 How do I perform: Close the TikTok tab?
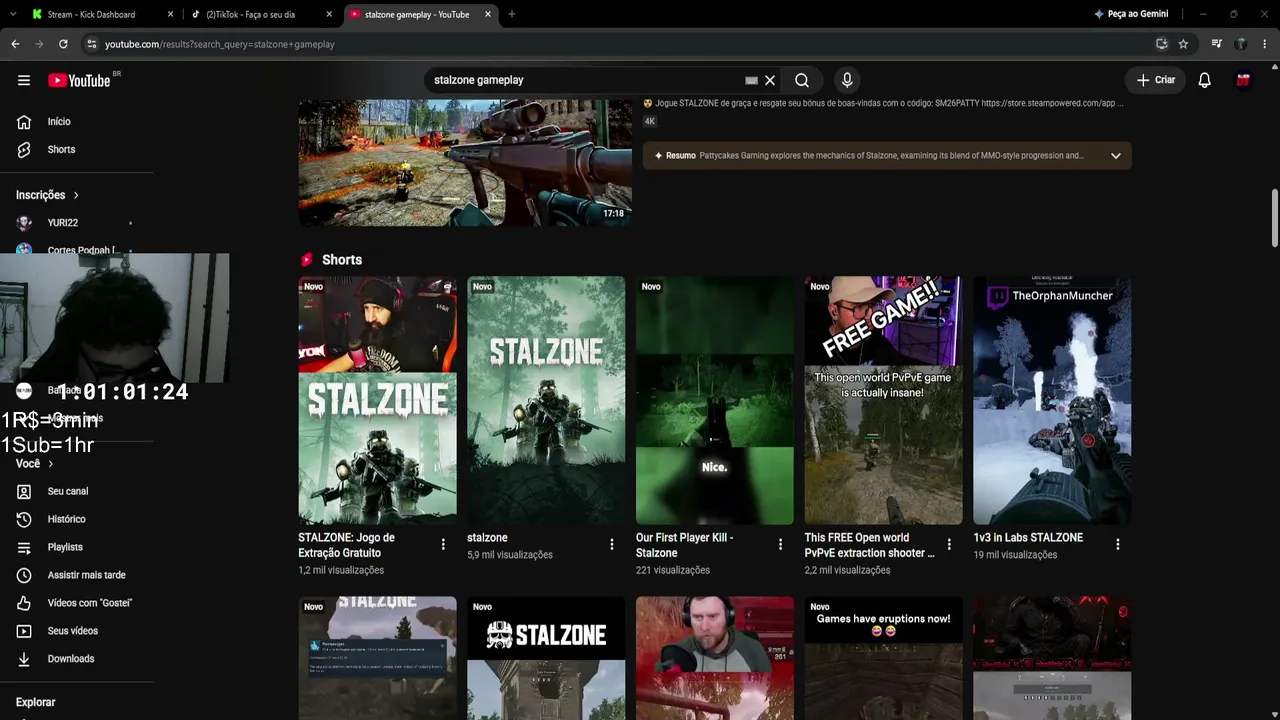point(329,14)
